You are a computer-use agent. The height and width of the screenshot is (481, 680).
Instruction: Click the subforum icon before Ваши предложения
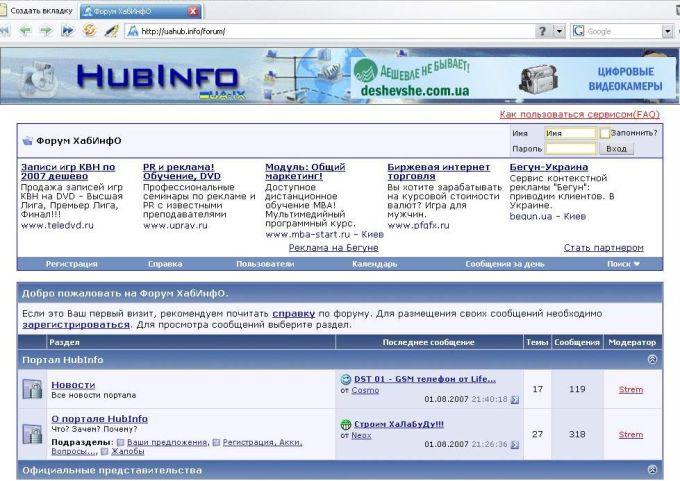[121, 442]
